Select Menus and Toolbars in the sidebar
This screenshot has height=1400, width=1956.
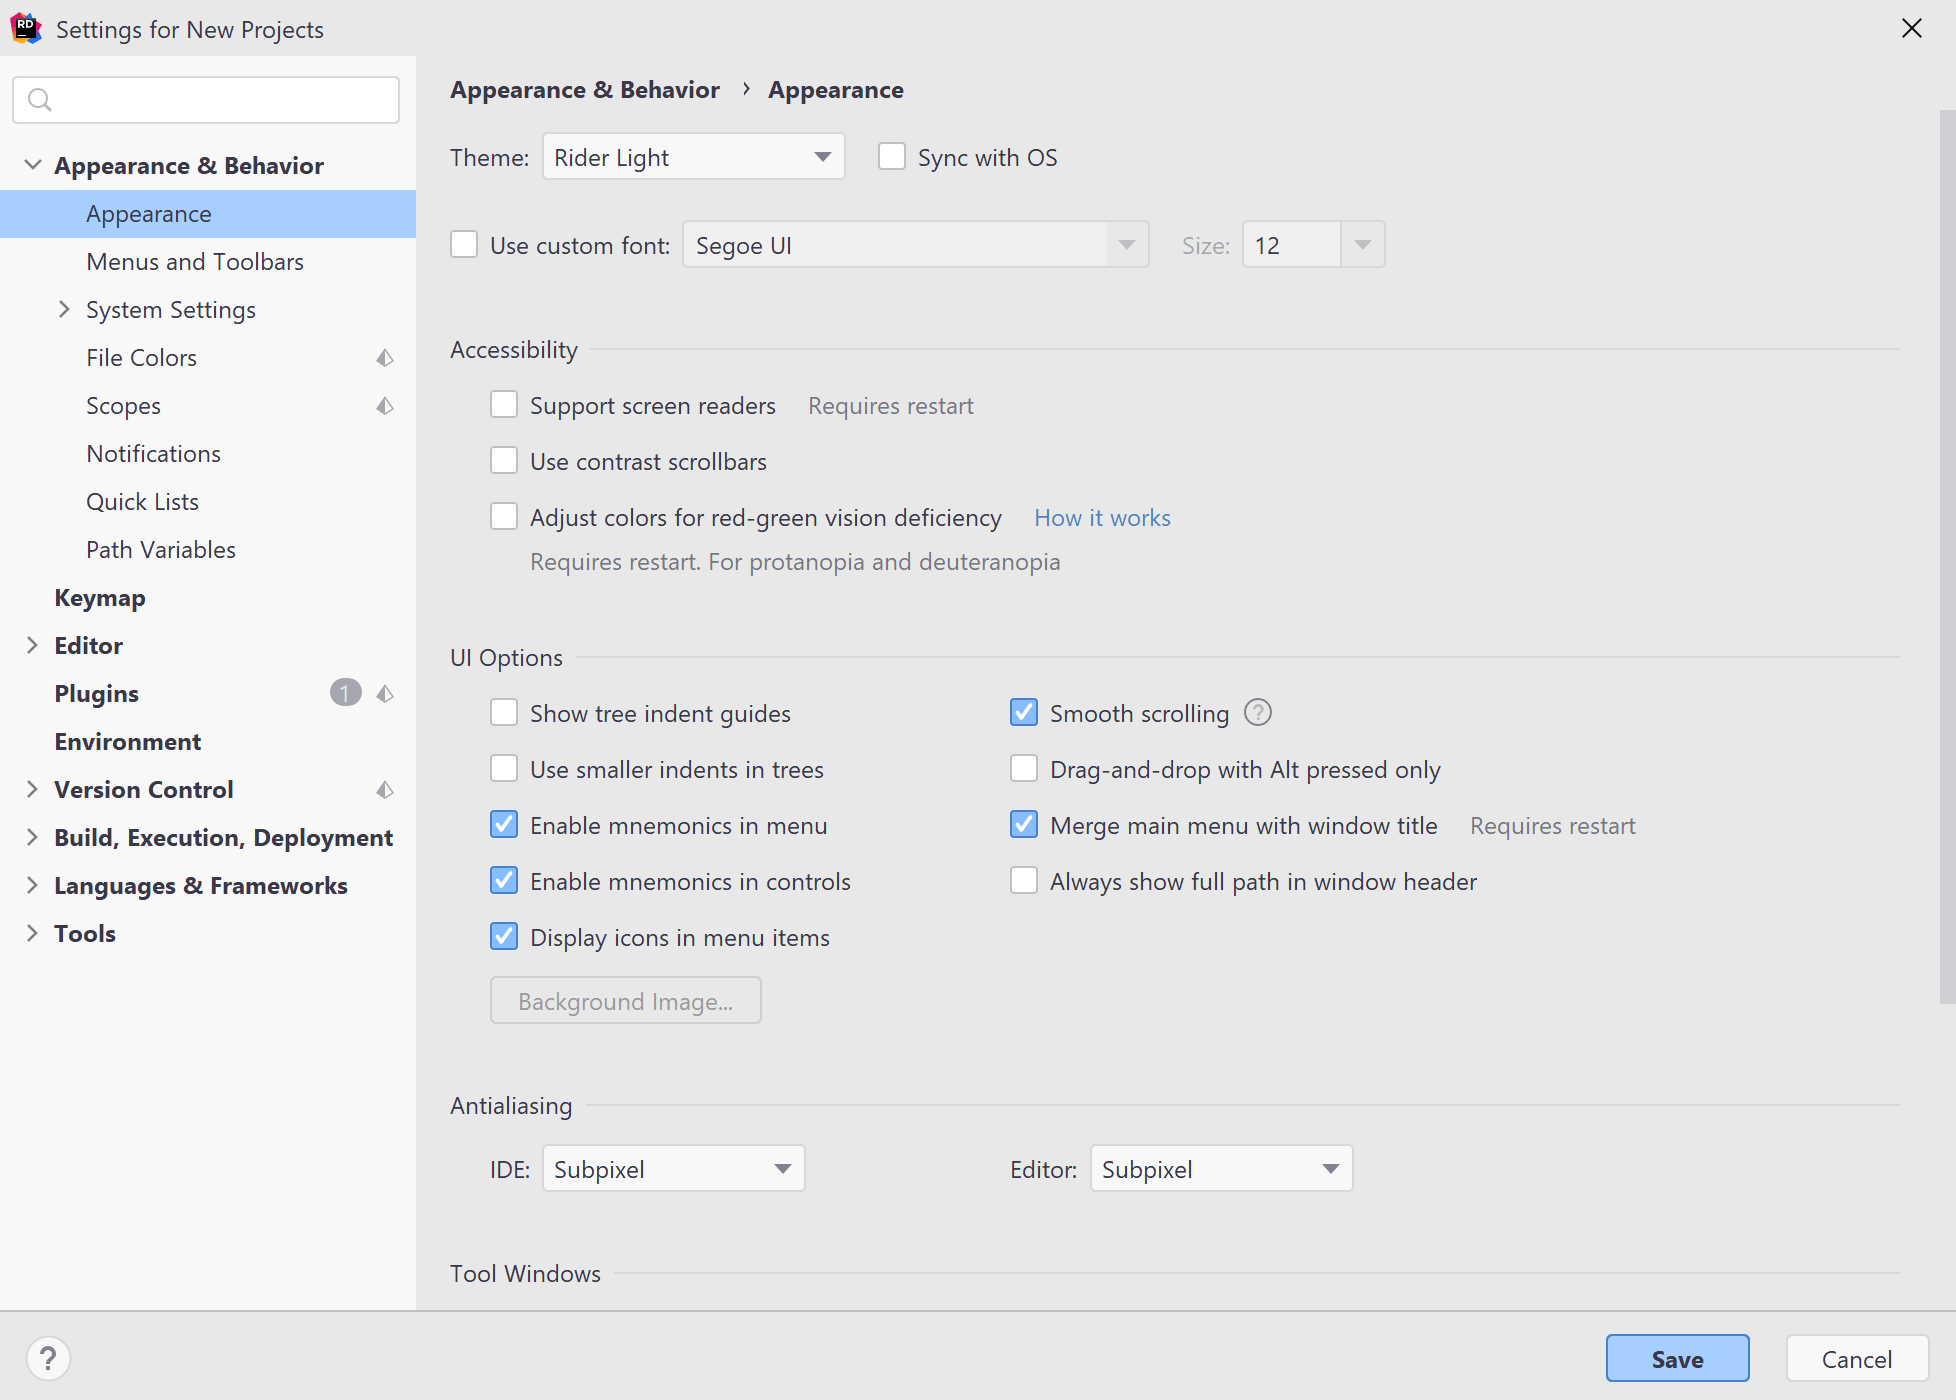click(194, 261)
